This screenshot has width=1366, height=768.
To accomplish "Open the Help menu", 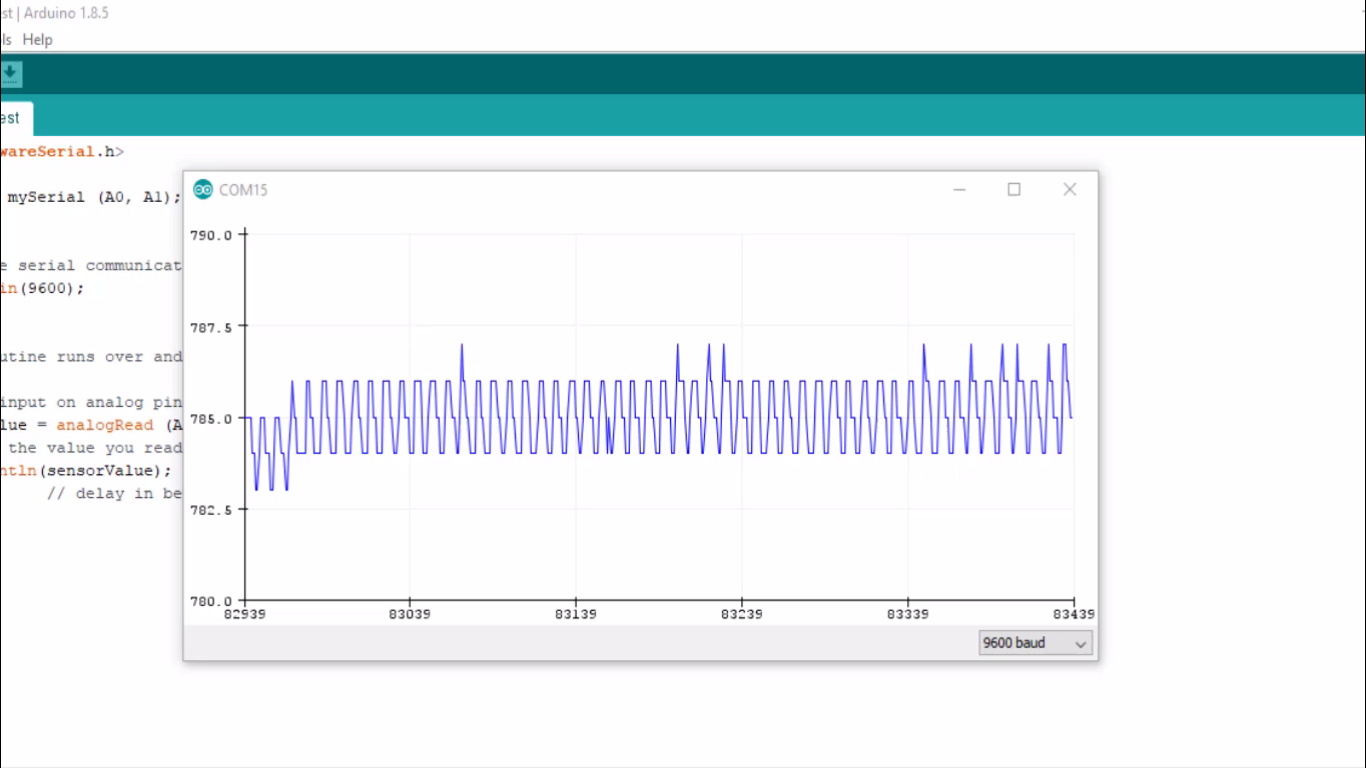I will pos(38,40).
